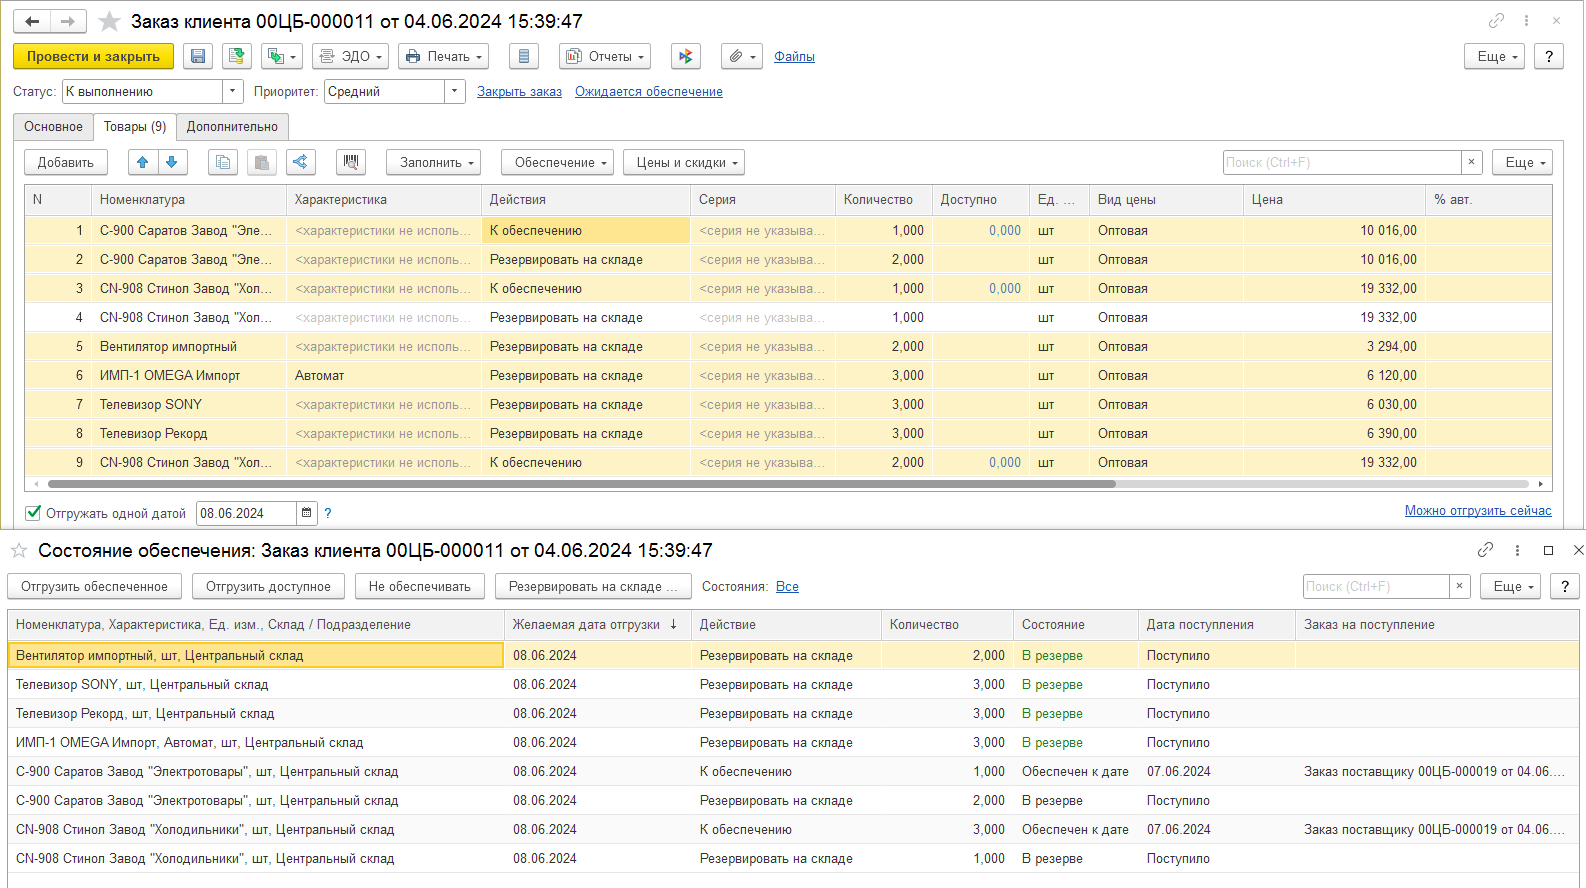Open help for supply state panel
The image size is (1586, 888).
click(1565, 586)
